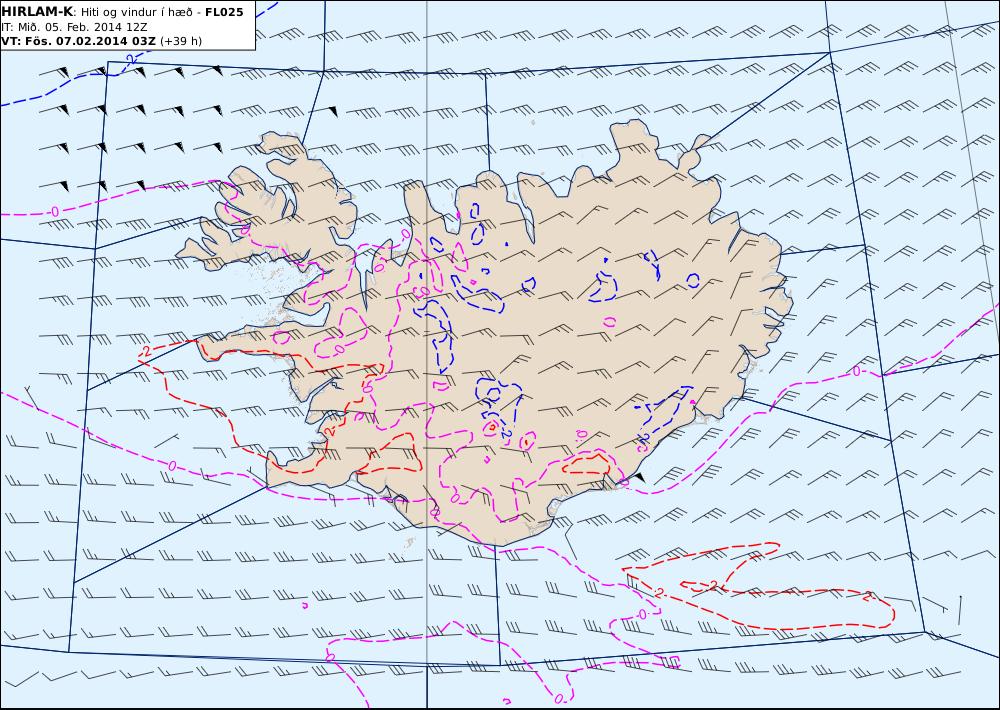1000x710 pixels.
Task: Click the '(+39 h)' forecast offset text
Action: click(x=180, y=41)
